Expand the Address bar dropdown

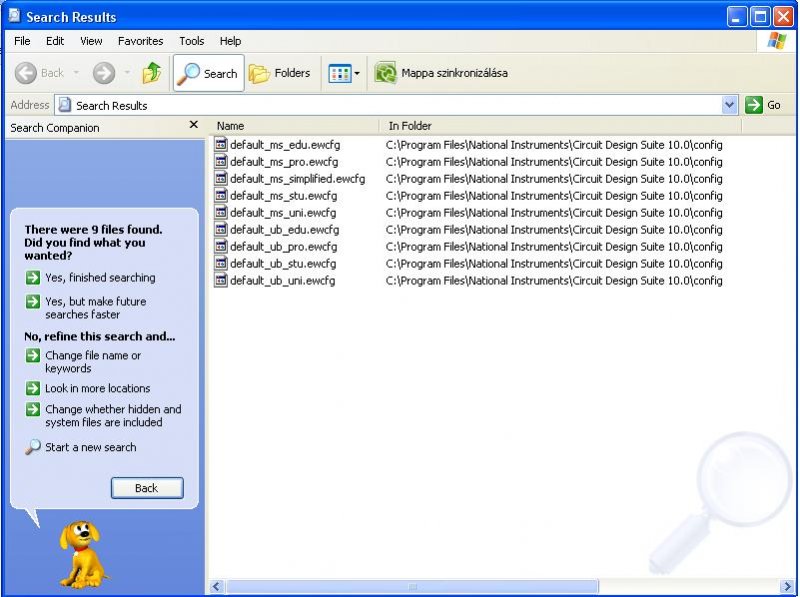click(730, 105)
